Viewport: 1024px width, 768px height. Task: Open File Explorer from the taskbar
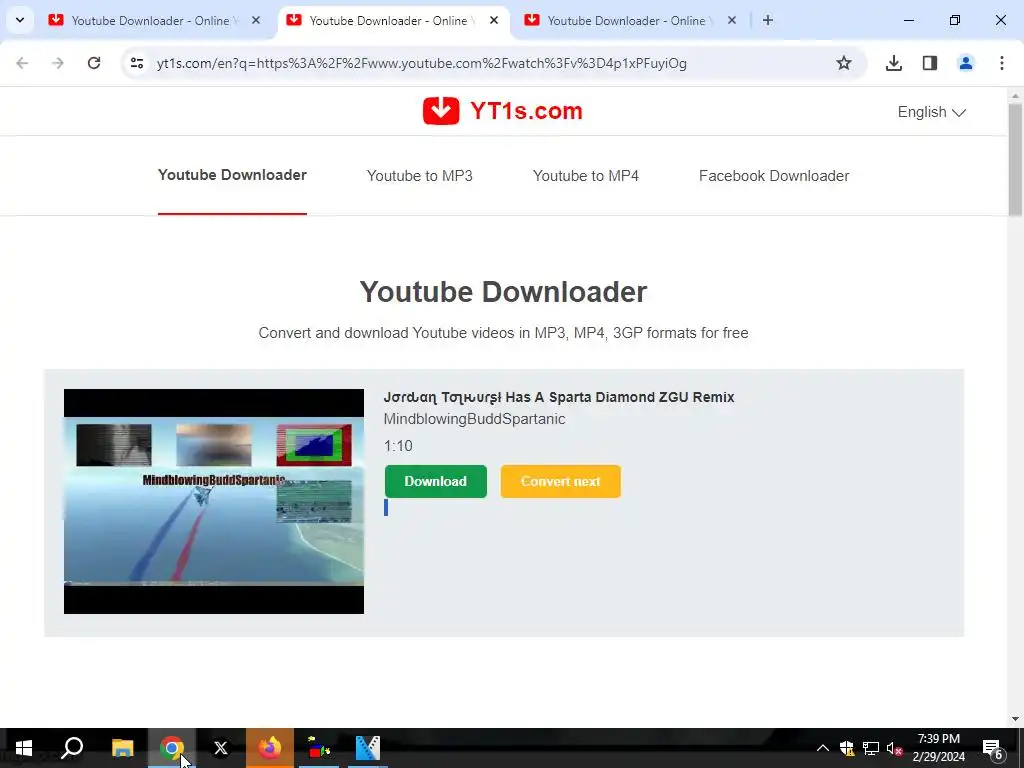pos(122,748)
